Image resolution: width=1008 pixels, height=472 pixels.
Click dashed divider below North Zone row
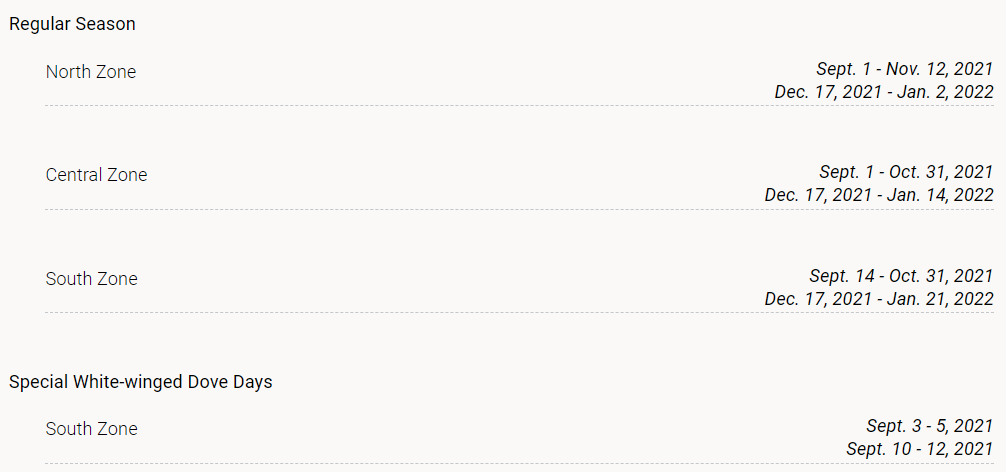519,105
